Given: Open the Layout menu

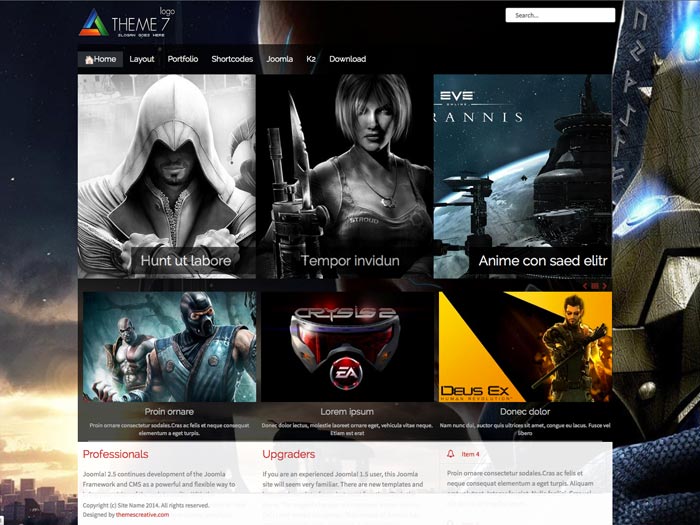Looking at the screenshot, I should coord(142,59).
